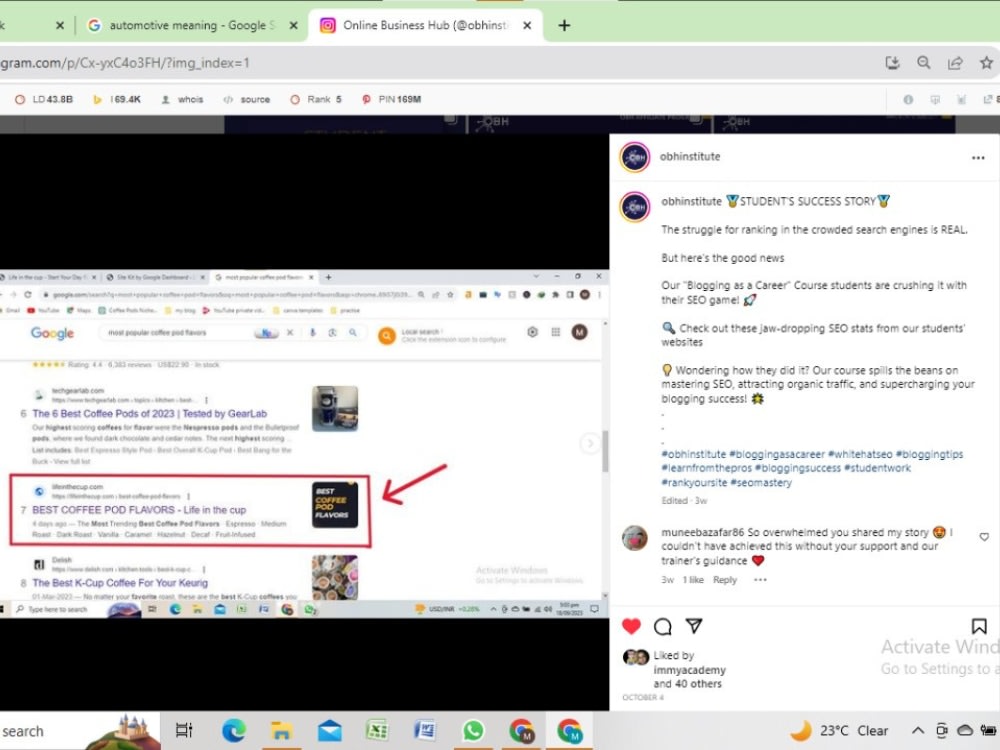Screen dimensions: 1000x750
Task: Open the muneebazafar86 username link
Action: [702, 533]
